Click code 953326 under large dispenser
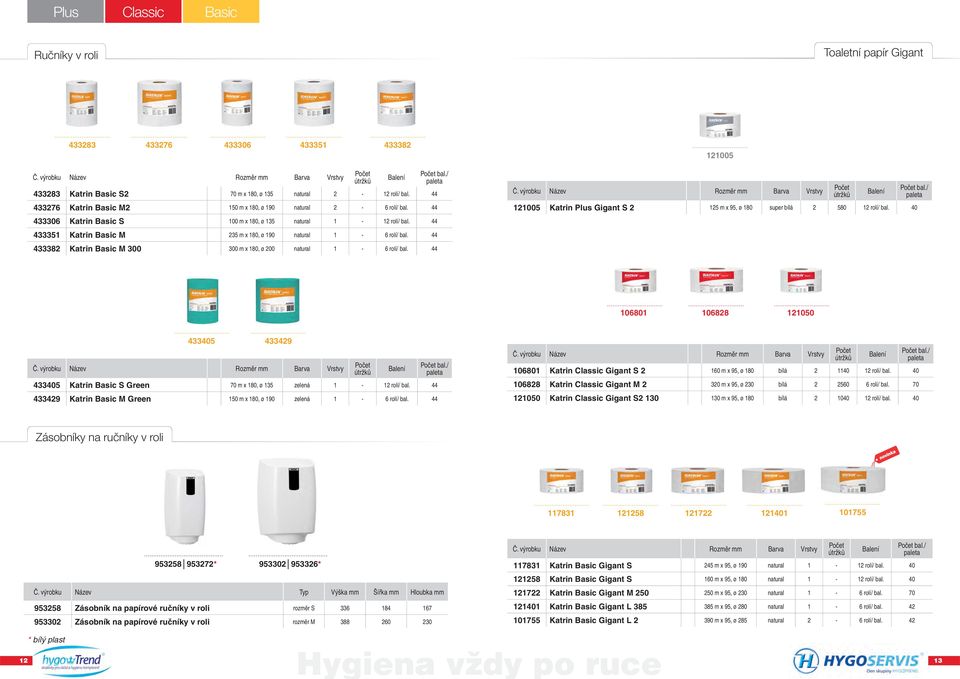 click(x=306, y=564)
